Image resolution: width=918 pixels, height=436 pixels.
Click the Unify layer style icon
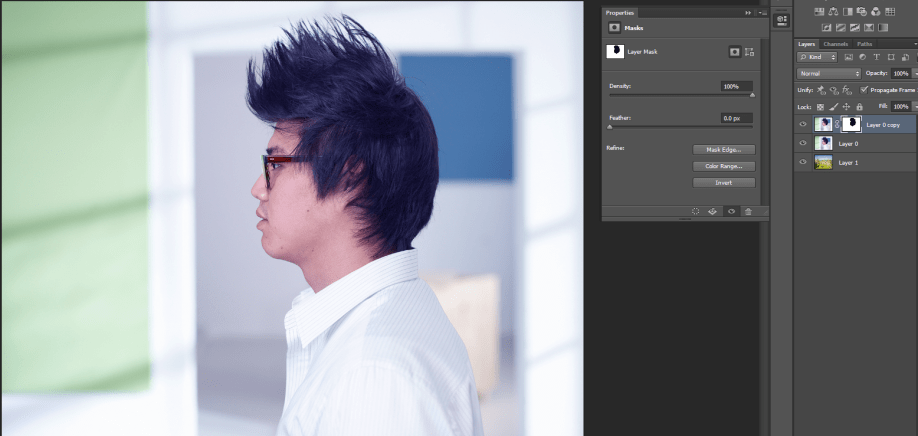point(847,90)
